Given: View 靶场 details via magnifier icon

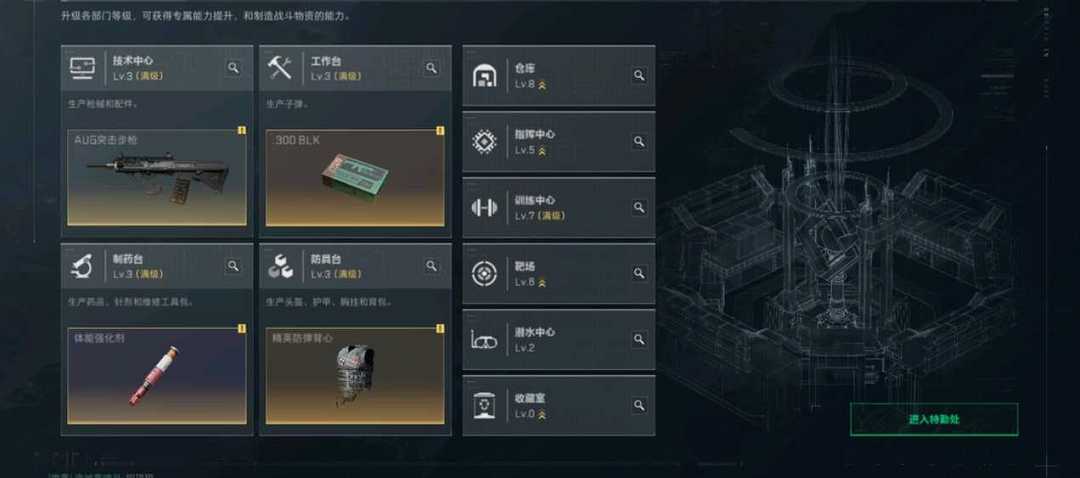Looking at the screenshot, I should pyautogui.click(x=639, y=273).
